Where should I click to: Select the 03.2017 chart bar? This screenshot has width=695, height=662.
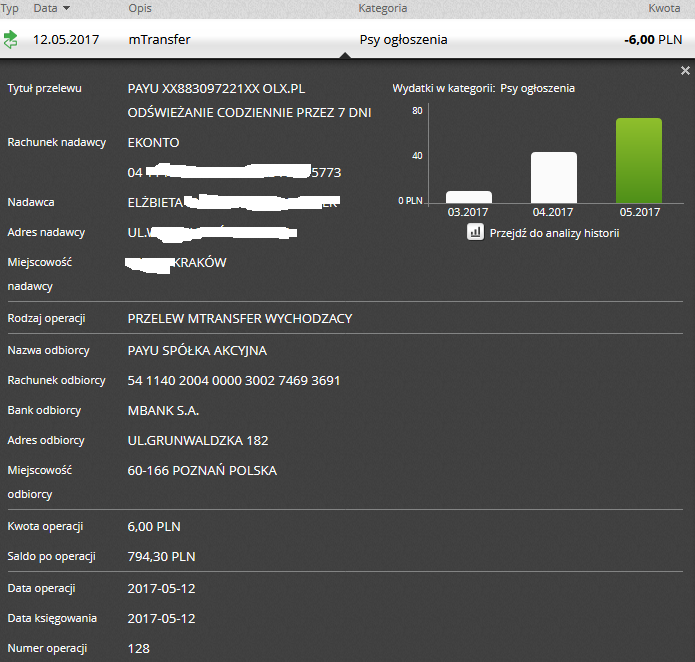[x=469, y=197]
